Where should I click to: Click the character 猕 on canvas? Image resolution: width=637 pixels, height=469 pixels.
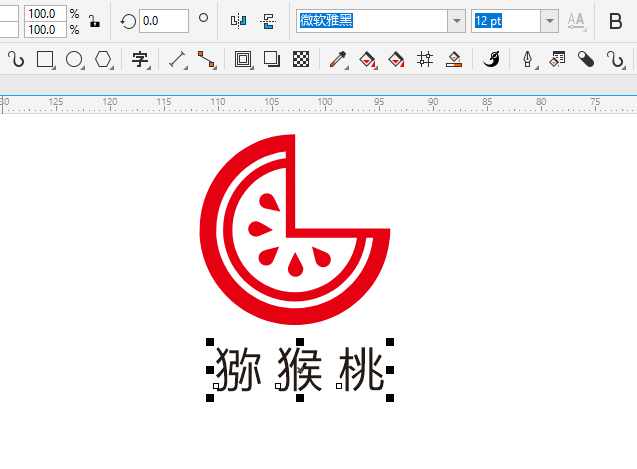pyautogui.click(x=238, y=369)
